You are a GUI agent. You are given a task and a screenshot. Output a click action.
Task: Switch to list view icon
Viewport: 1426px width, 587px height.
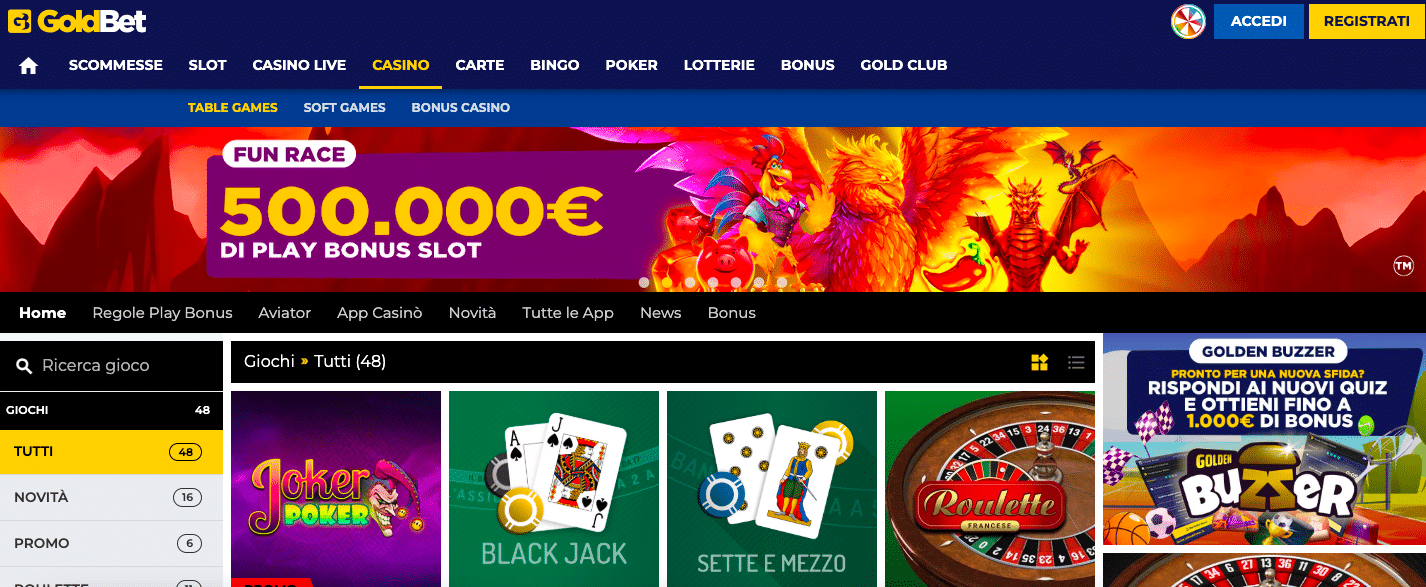pos(1076,363)
